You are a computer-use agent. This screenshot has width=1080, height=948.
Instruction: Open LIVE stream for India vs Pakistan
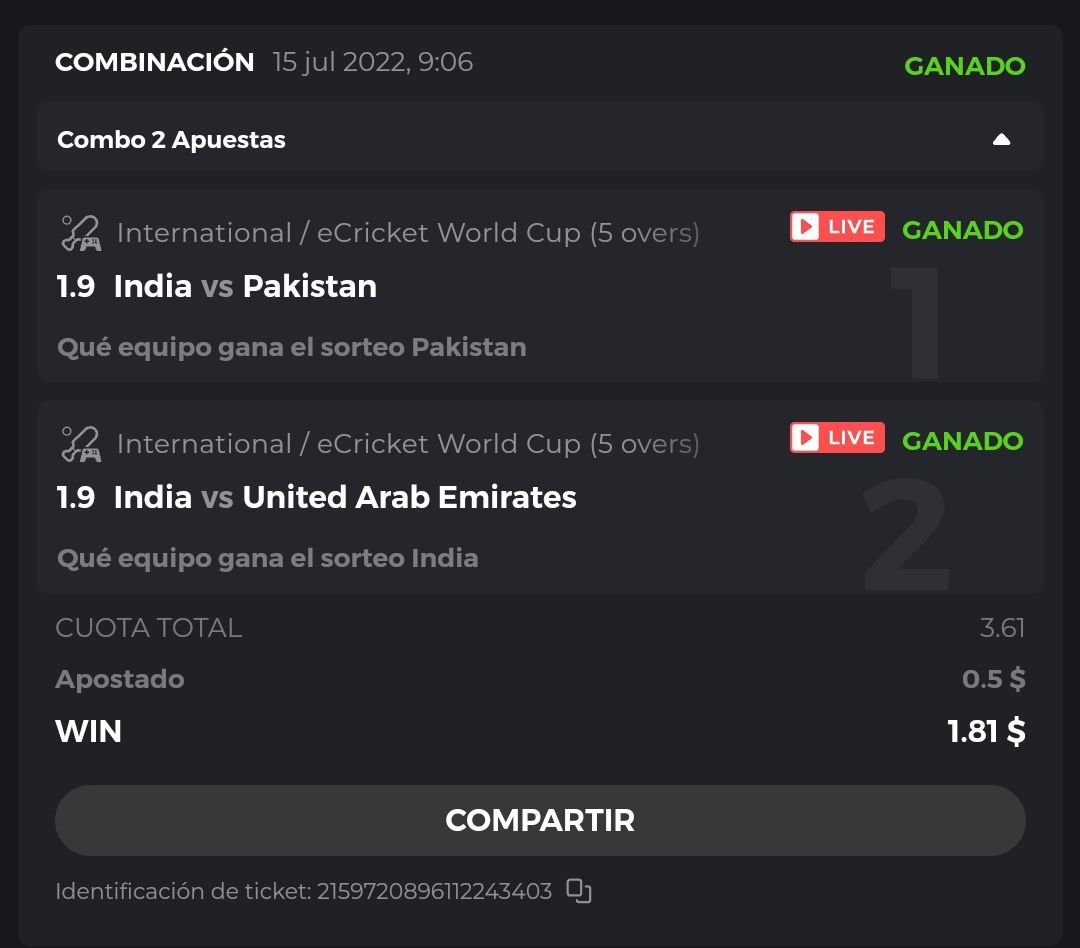pos(836,227)
